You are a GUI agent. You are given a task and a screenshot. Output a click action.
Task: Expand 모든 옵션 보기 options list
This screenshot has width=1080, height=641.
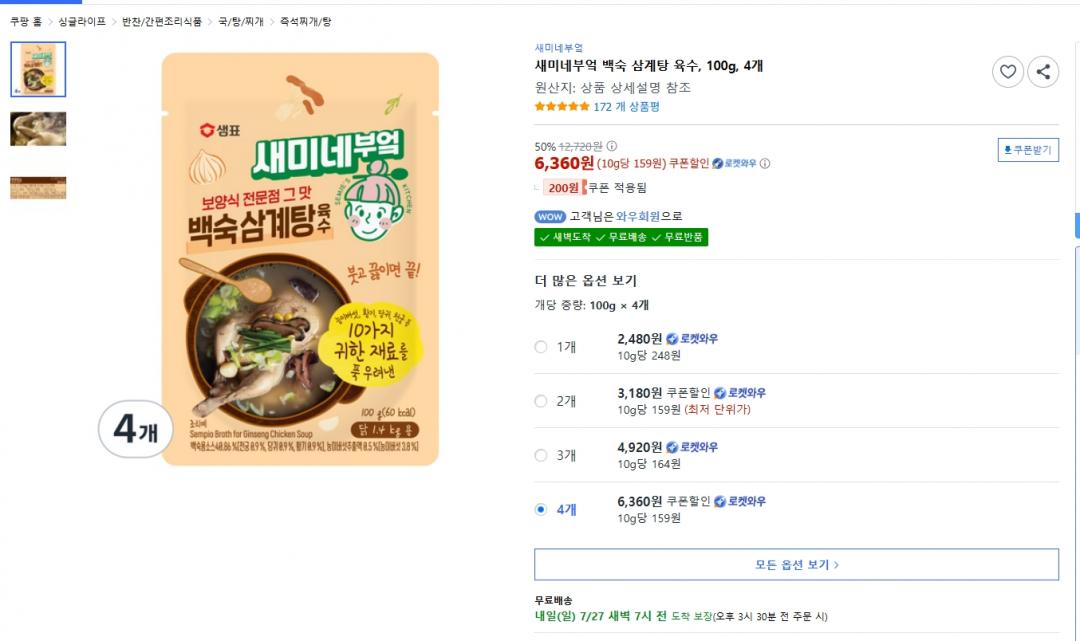point(796,564)
